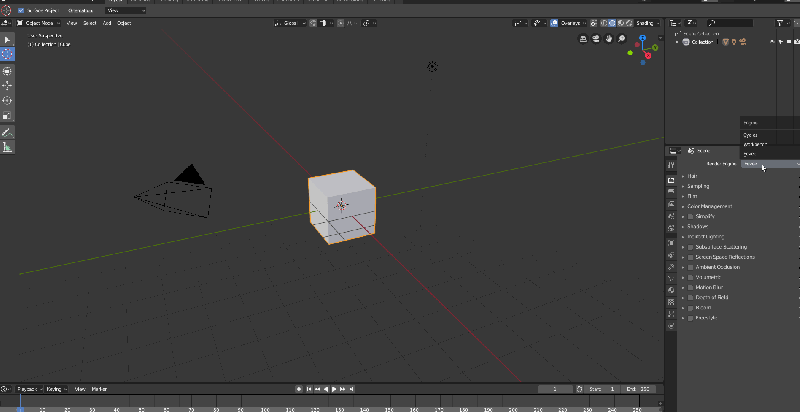Select the Scale tool in left toolbar
This screenshot has width=800, height=412.
point(7,115)
